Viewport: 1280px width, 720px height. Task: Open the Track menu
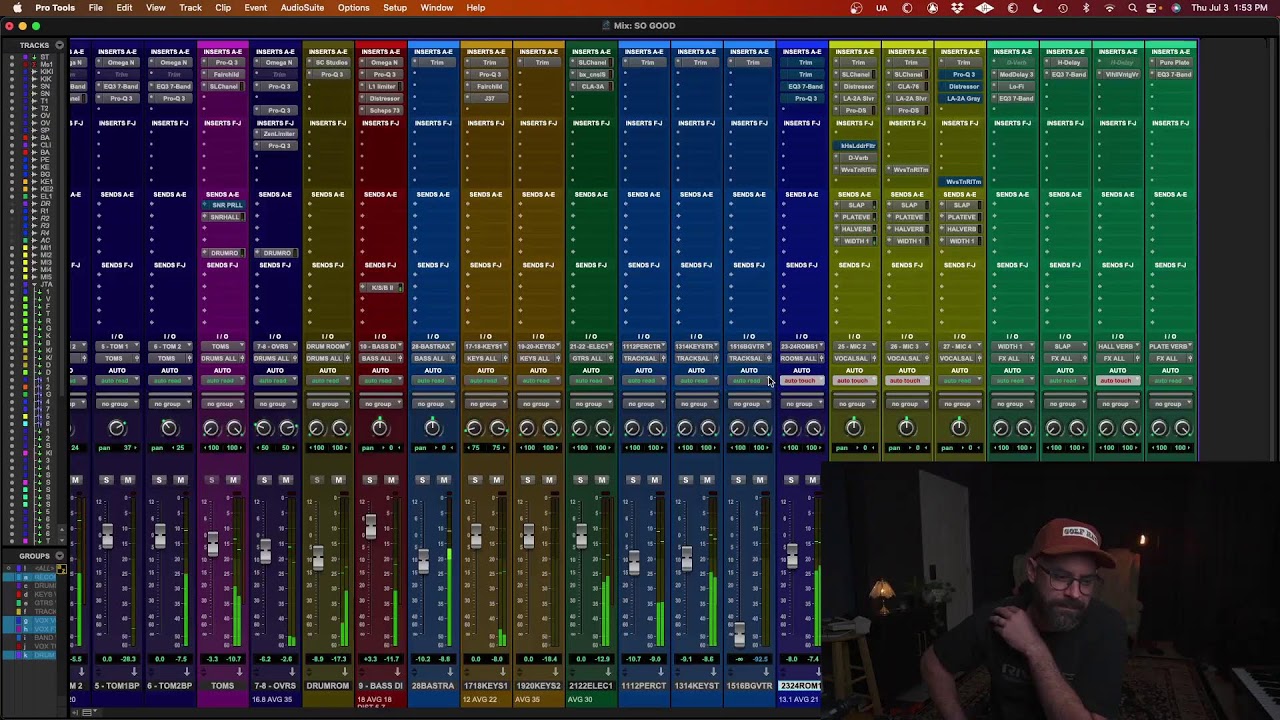click(190, 8)
